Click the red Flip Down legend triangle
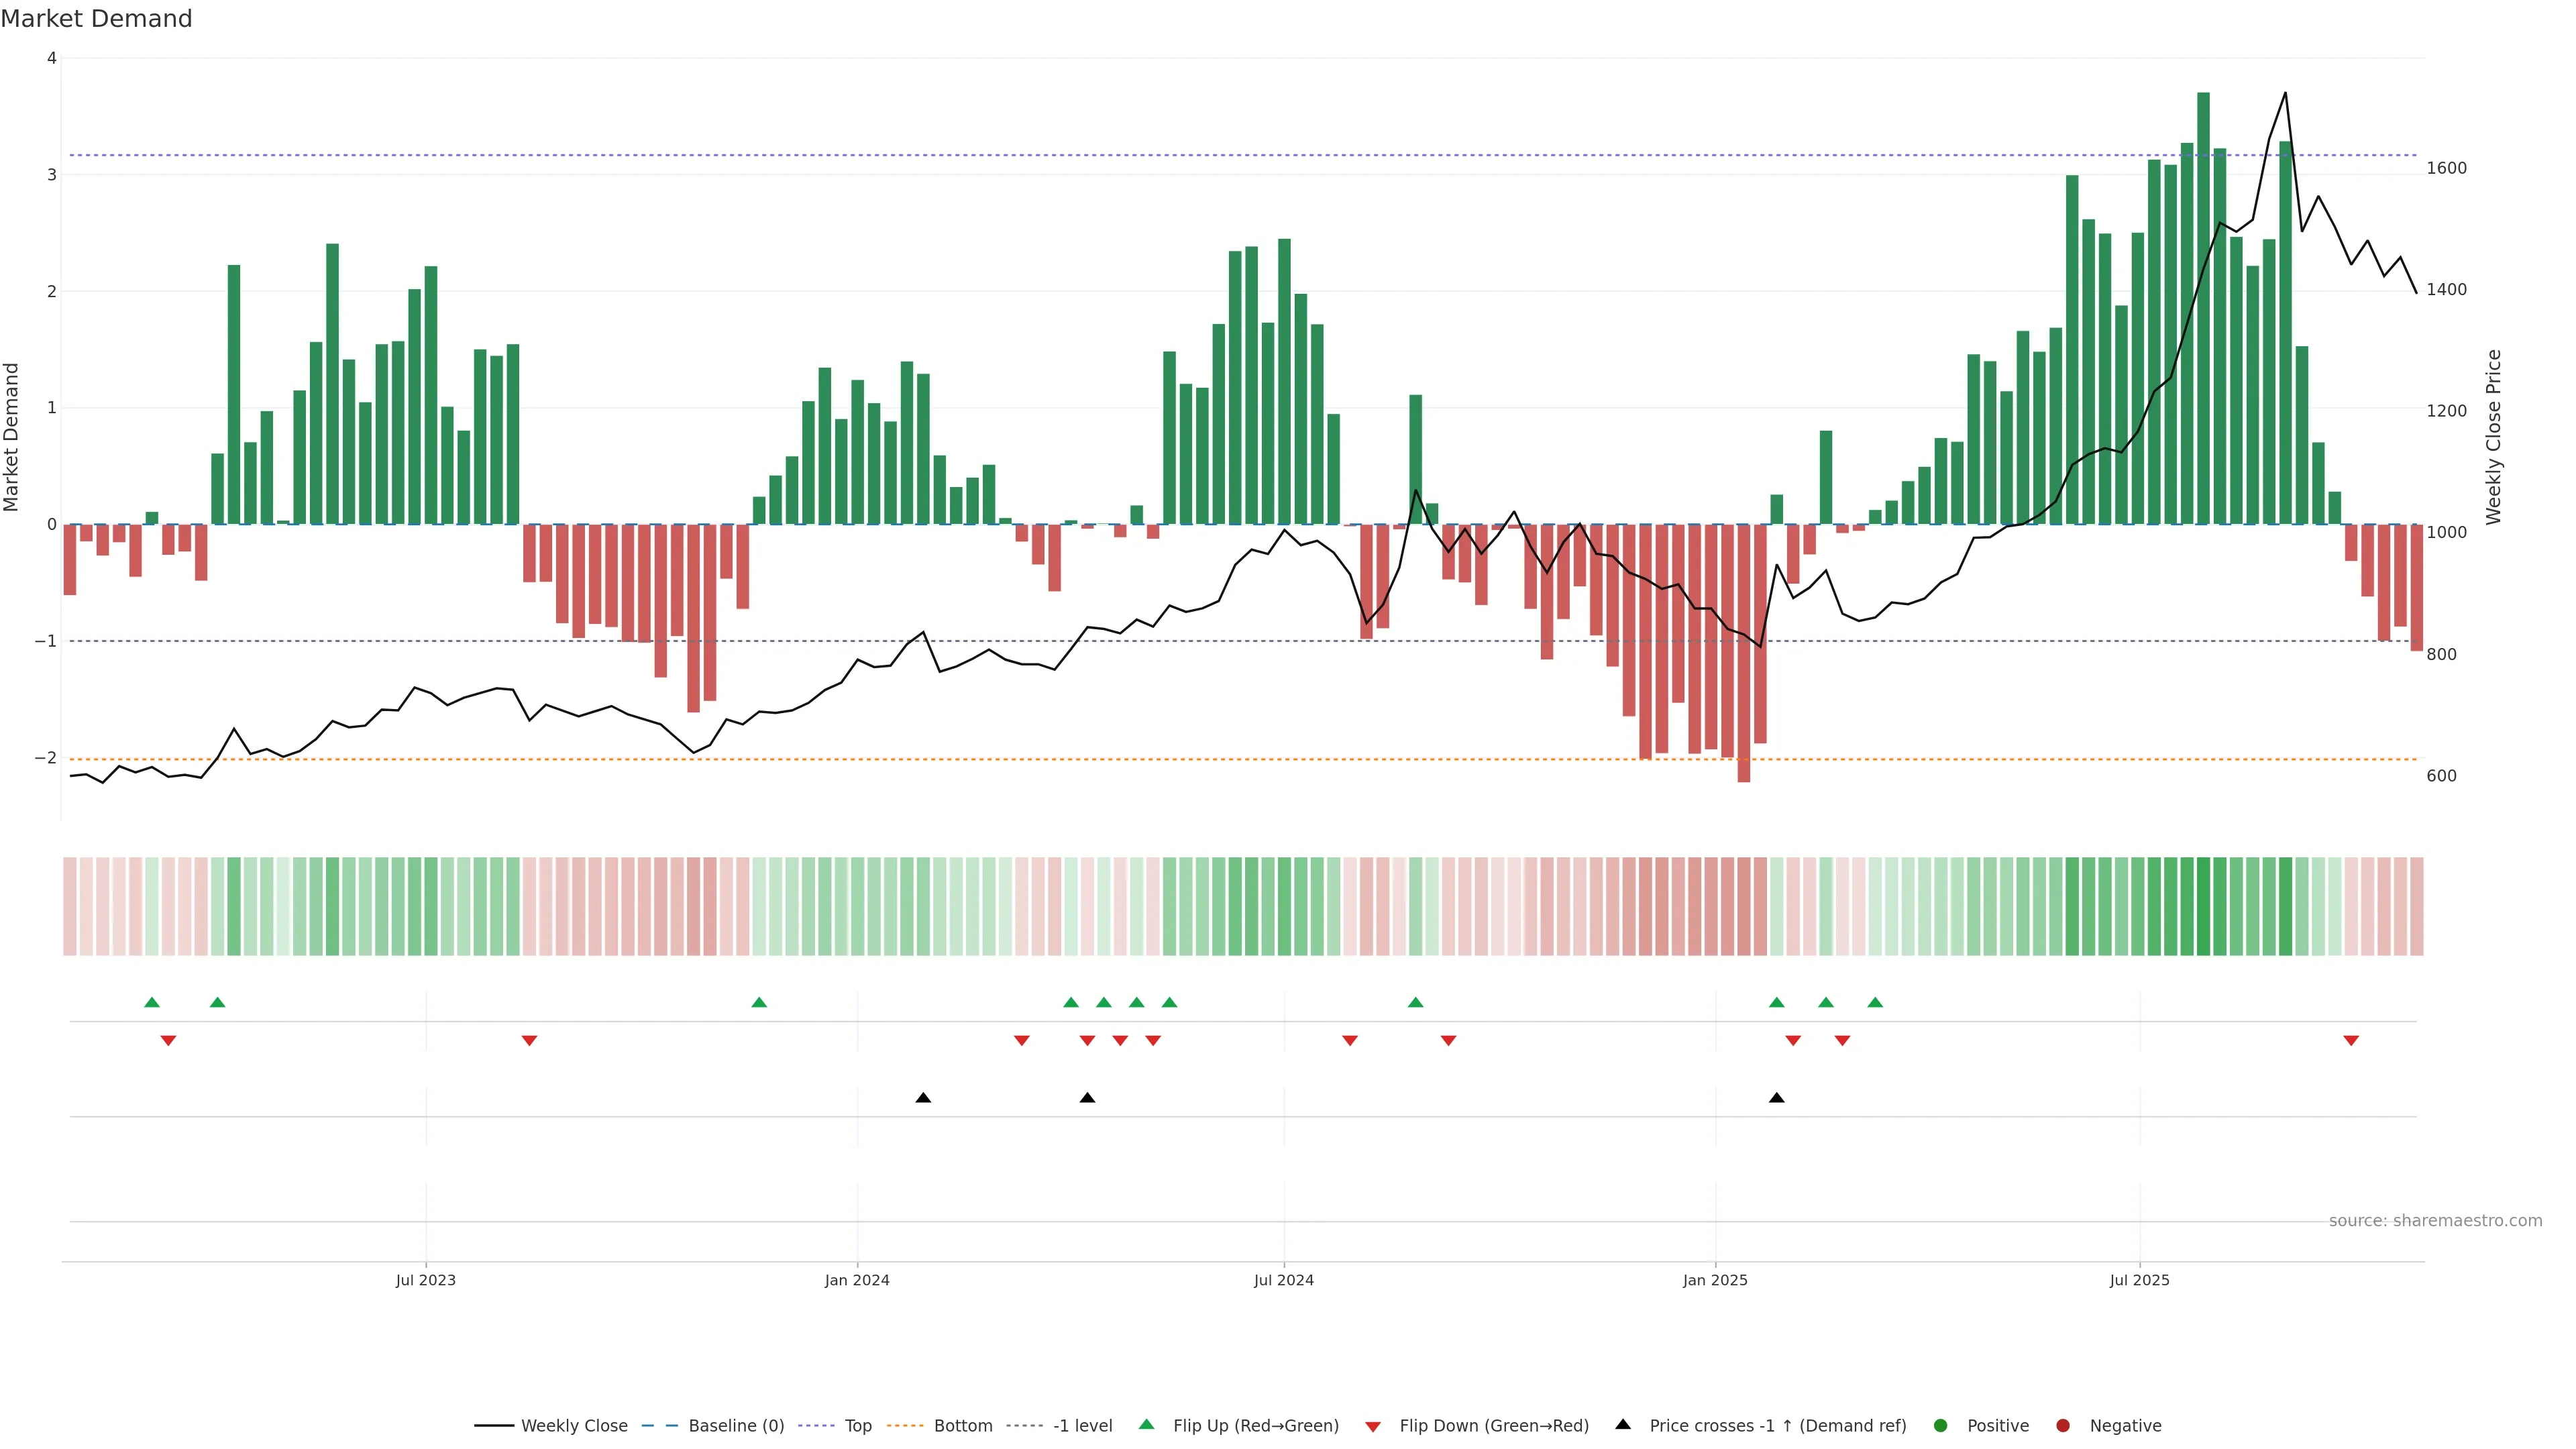2576x1449 pixels. click(1373, 1426)
